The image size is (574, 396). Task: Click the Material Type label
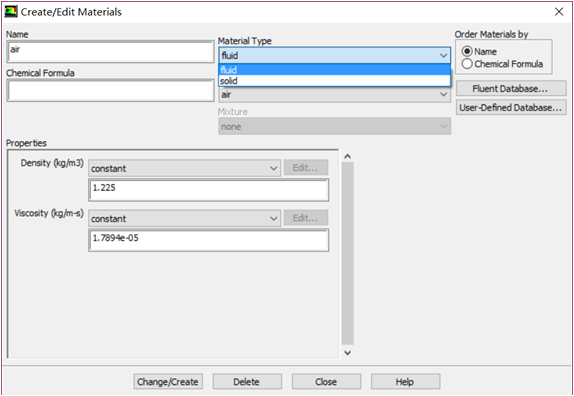[245, 41]
